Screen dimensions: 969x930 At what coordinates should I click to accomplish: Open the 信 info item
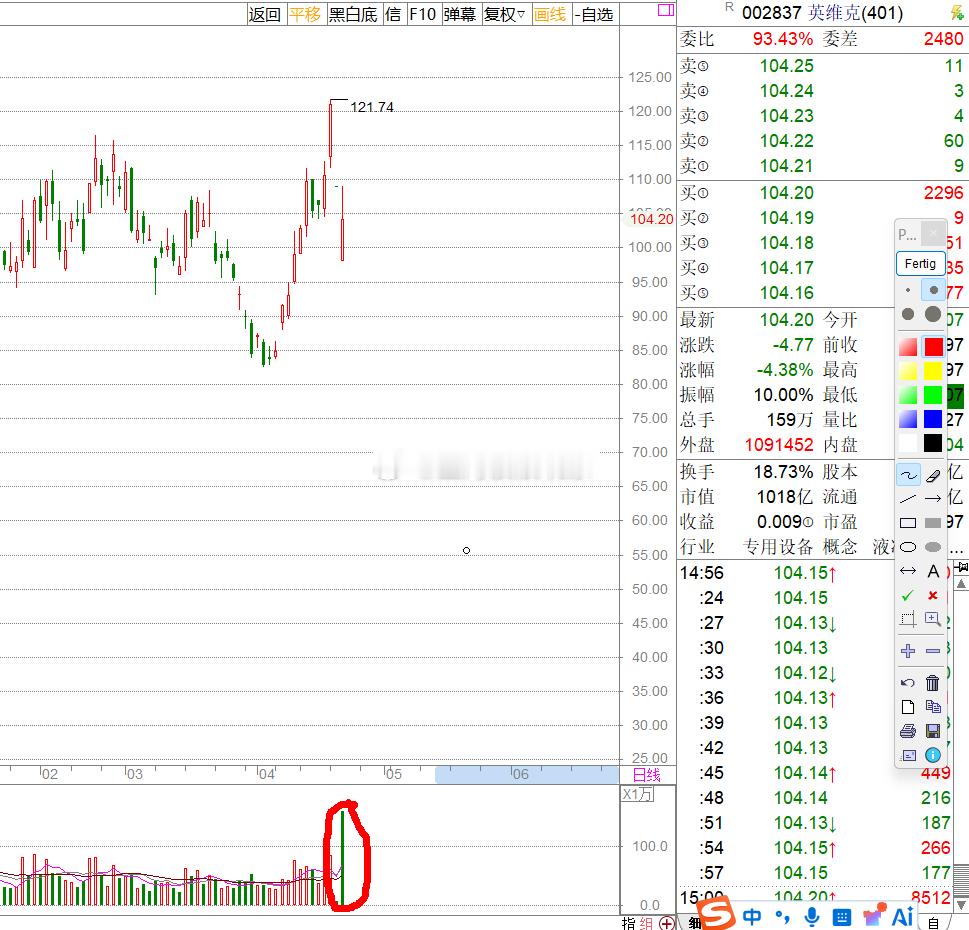click(x=393, y=14)
